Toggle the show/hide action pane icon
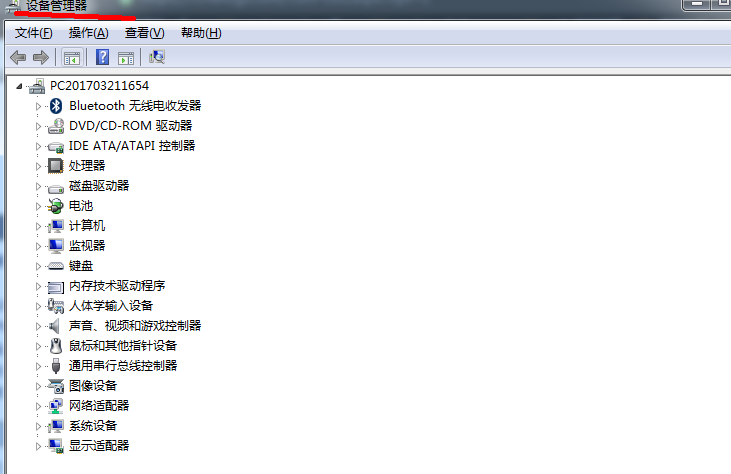731x474 pixels. (x=126, y=58)
